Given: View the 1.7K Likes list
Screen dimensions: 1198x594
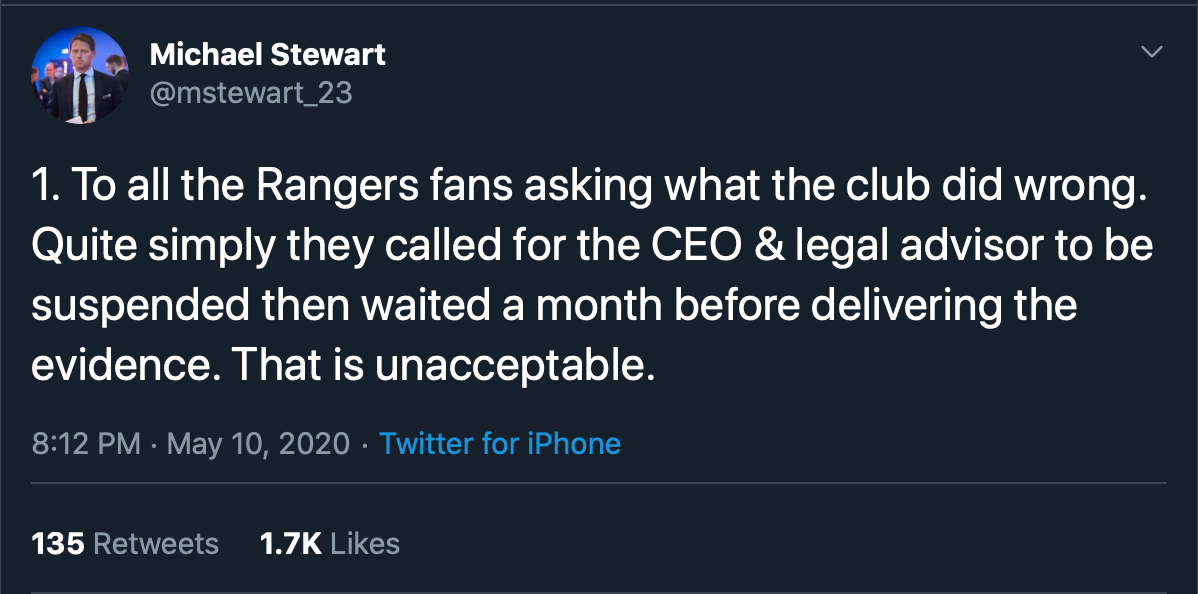Looking at the screenshot, I should point(329,544).
